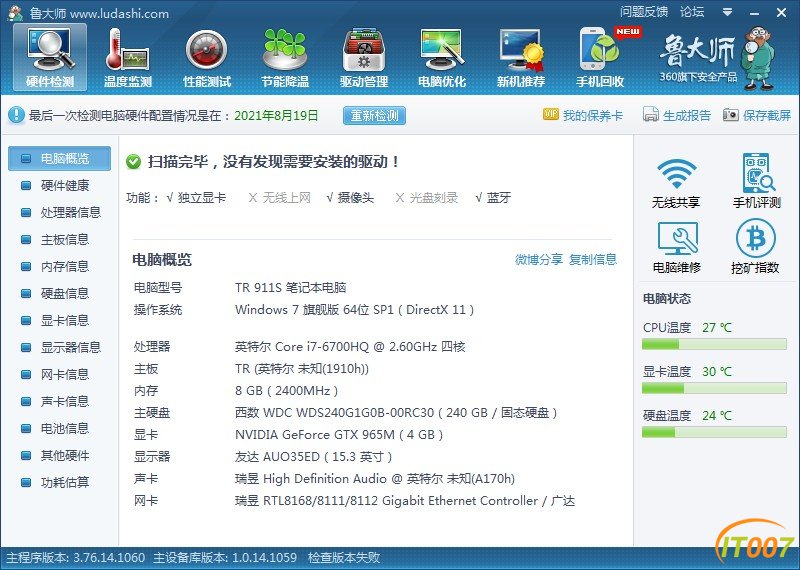The width and height of the screenshot is (800, 570).
Task: Open 手机回收 phone recycling
Action: [600, 58]
